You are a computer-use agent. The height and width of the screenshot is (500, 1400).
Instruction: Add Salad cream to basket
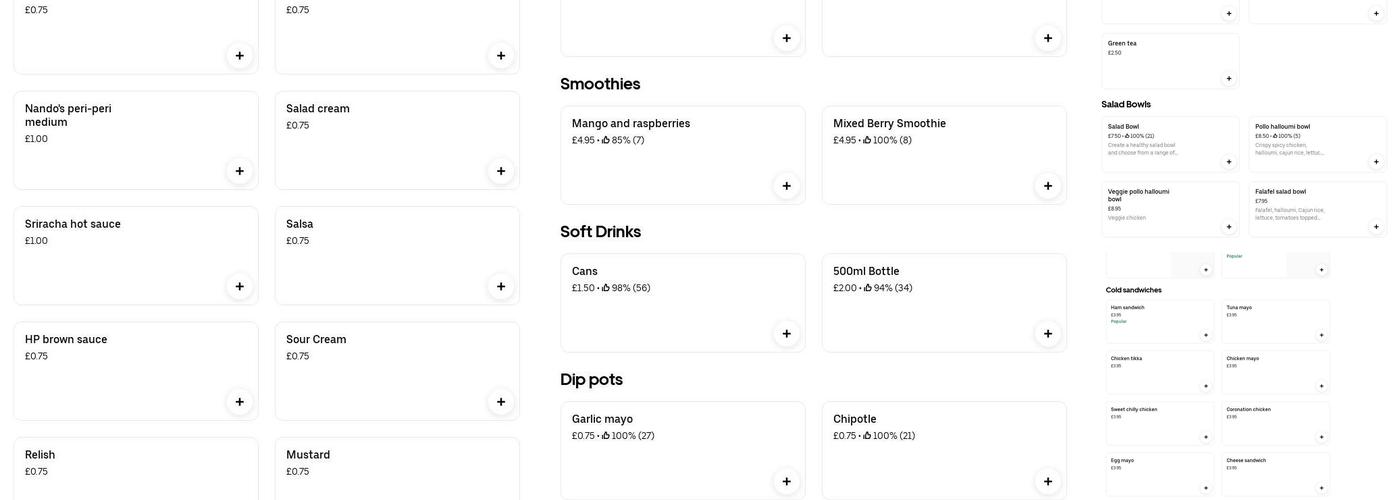point(501,171)
